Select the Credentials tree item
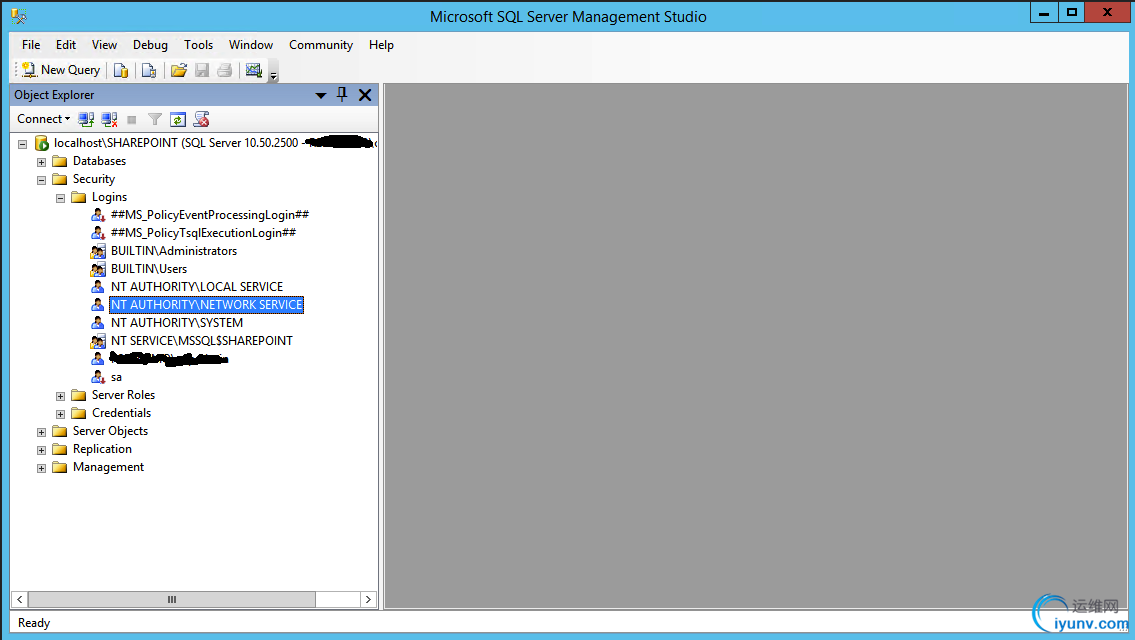Screen dimensions: 1135x640 click(x=122, y=413)
